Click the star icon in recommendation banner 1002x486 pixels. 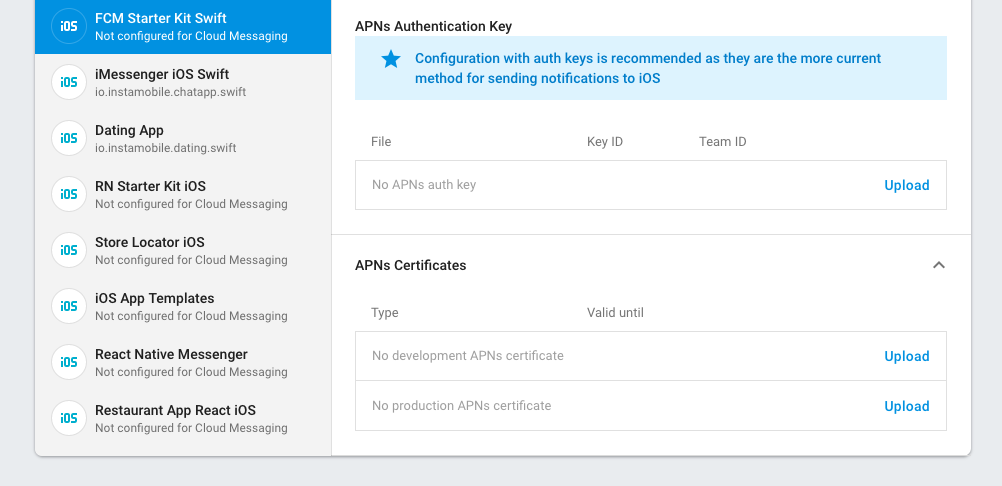click(391, 60)
